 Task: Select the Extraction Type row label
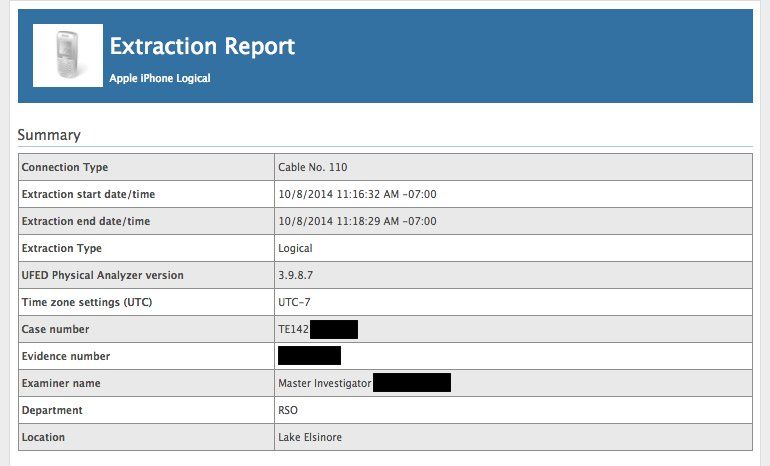(x=62, y=248)
